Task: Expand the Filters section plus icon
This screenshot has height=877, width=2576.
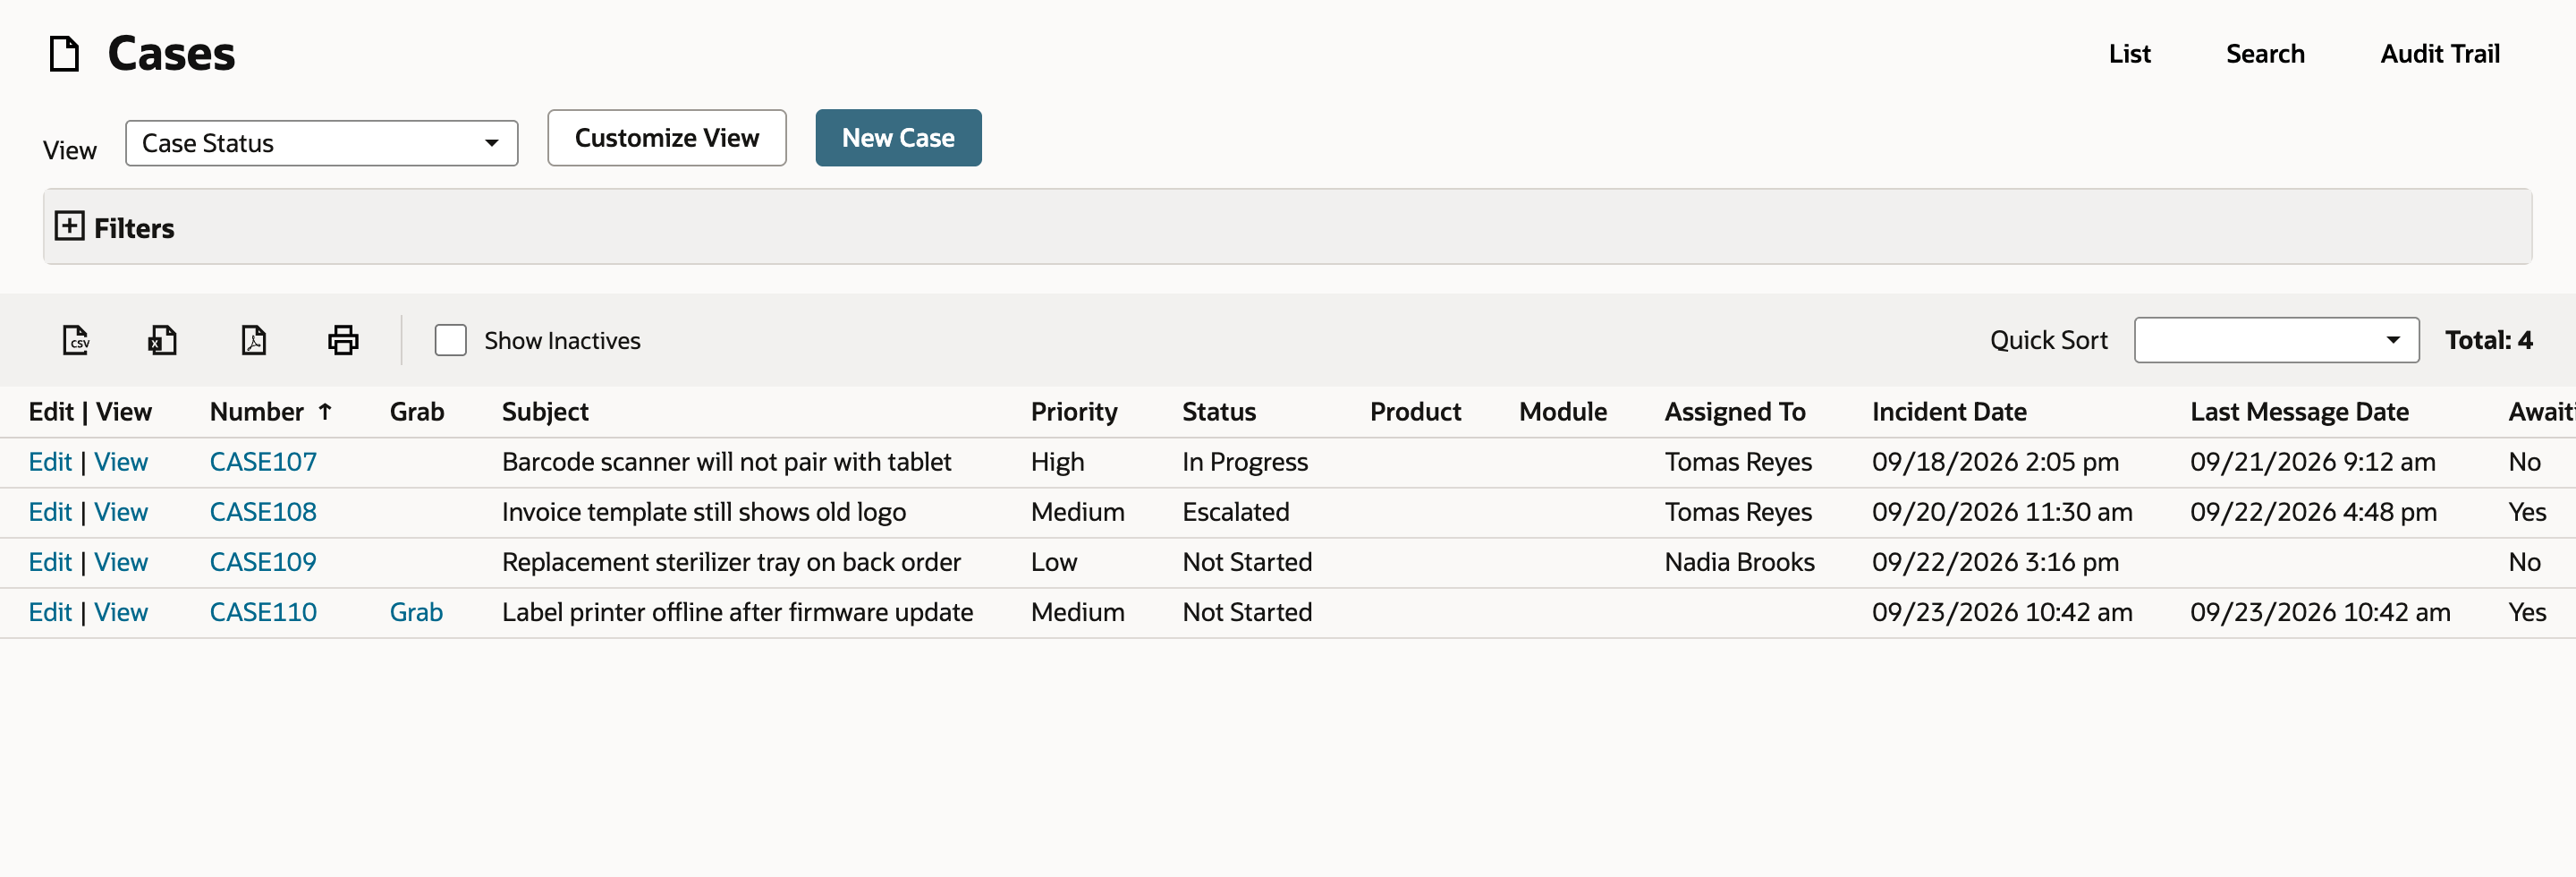Action: point(69,226)
